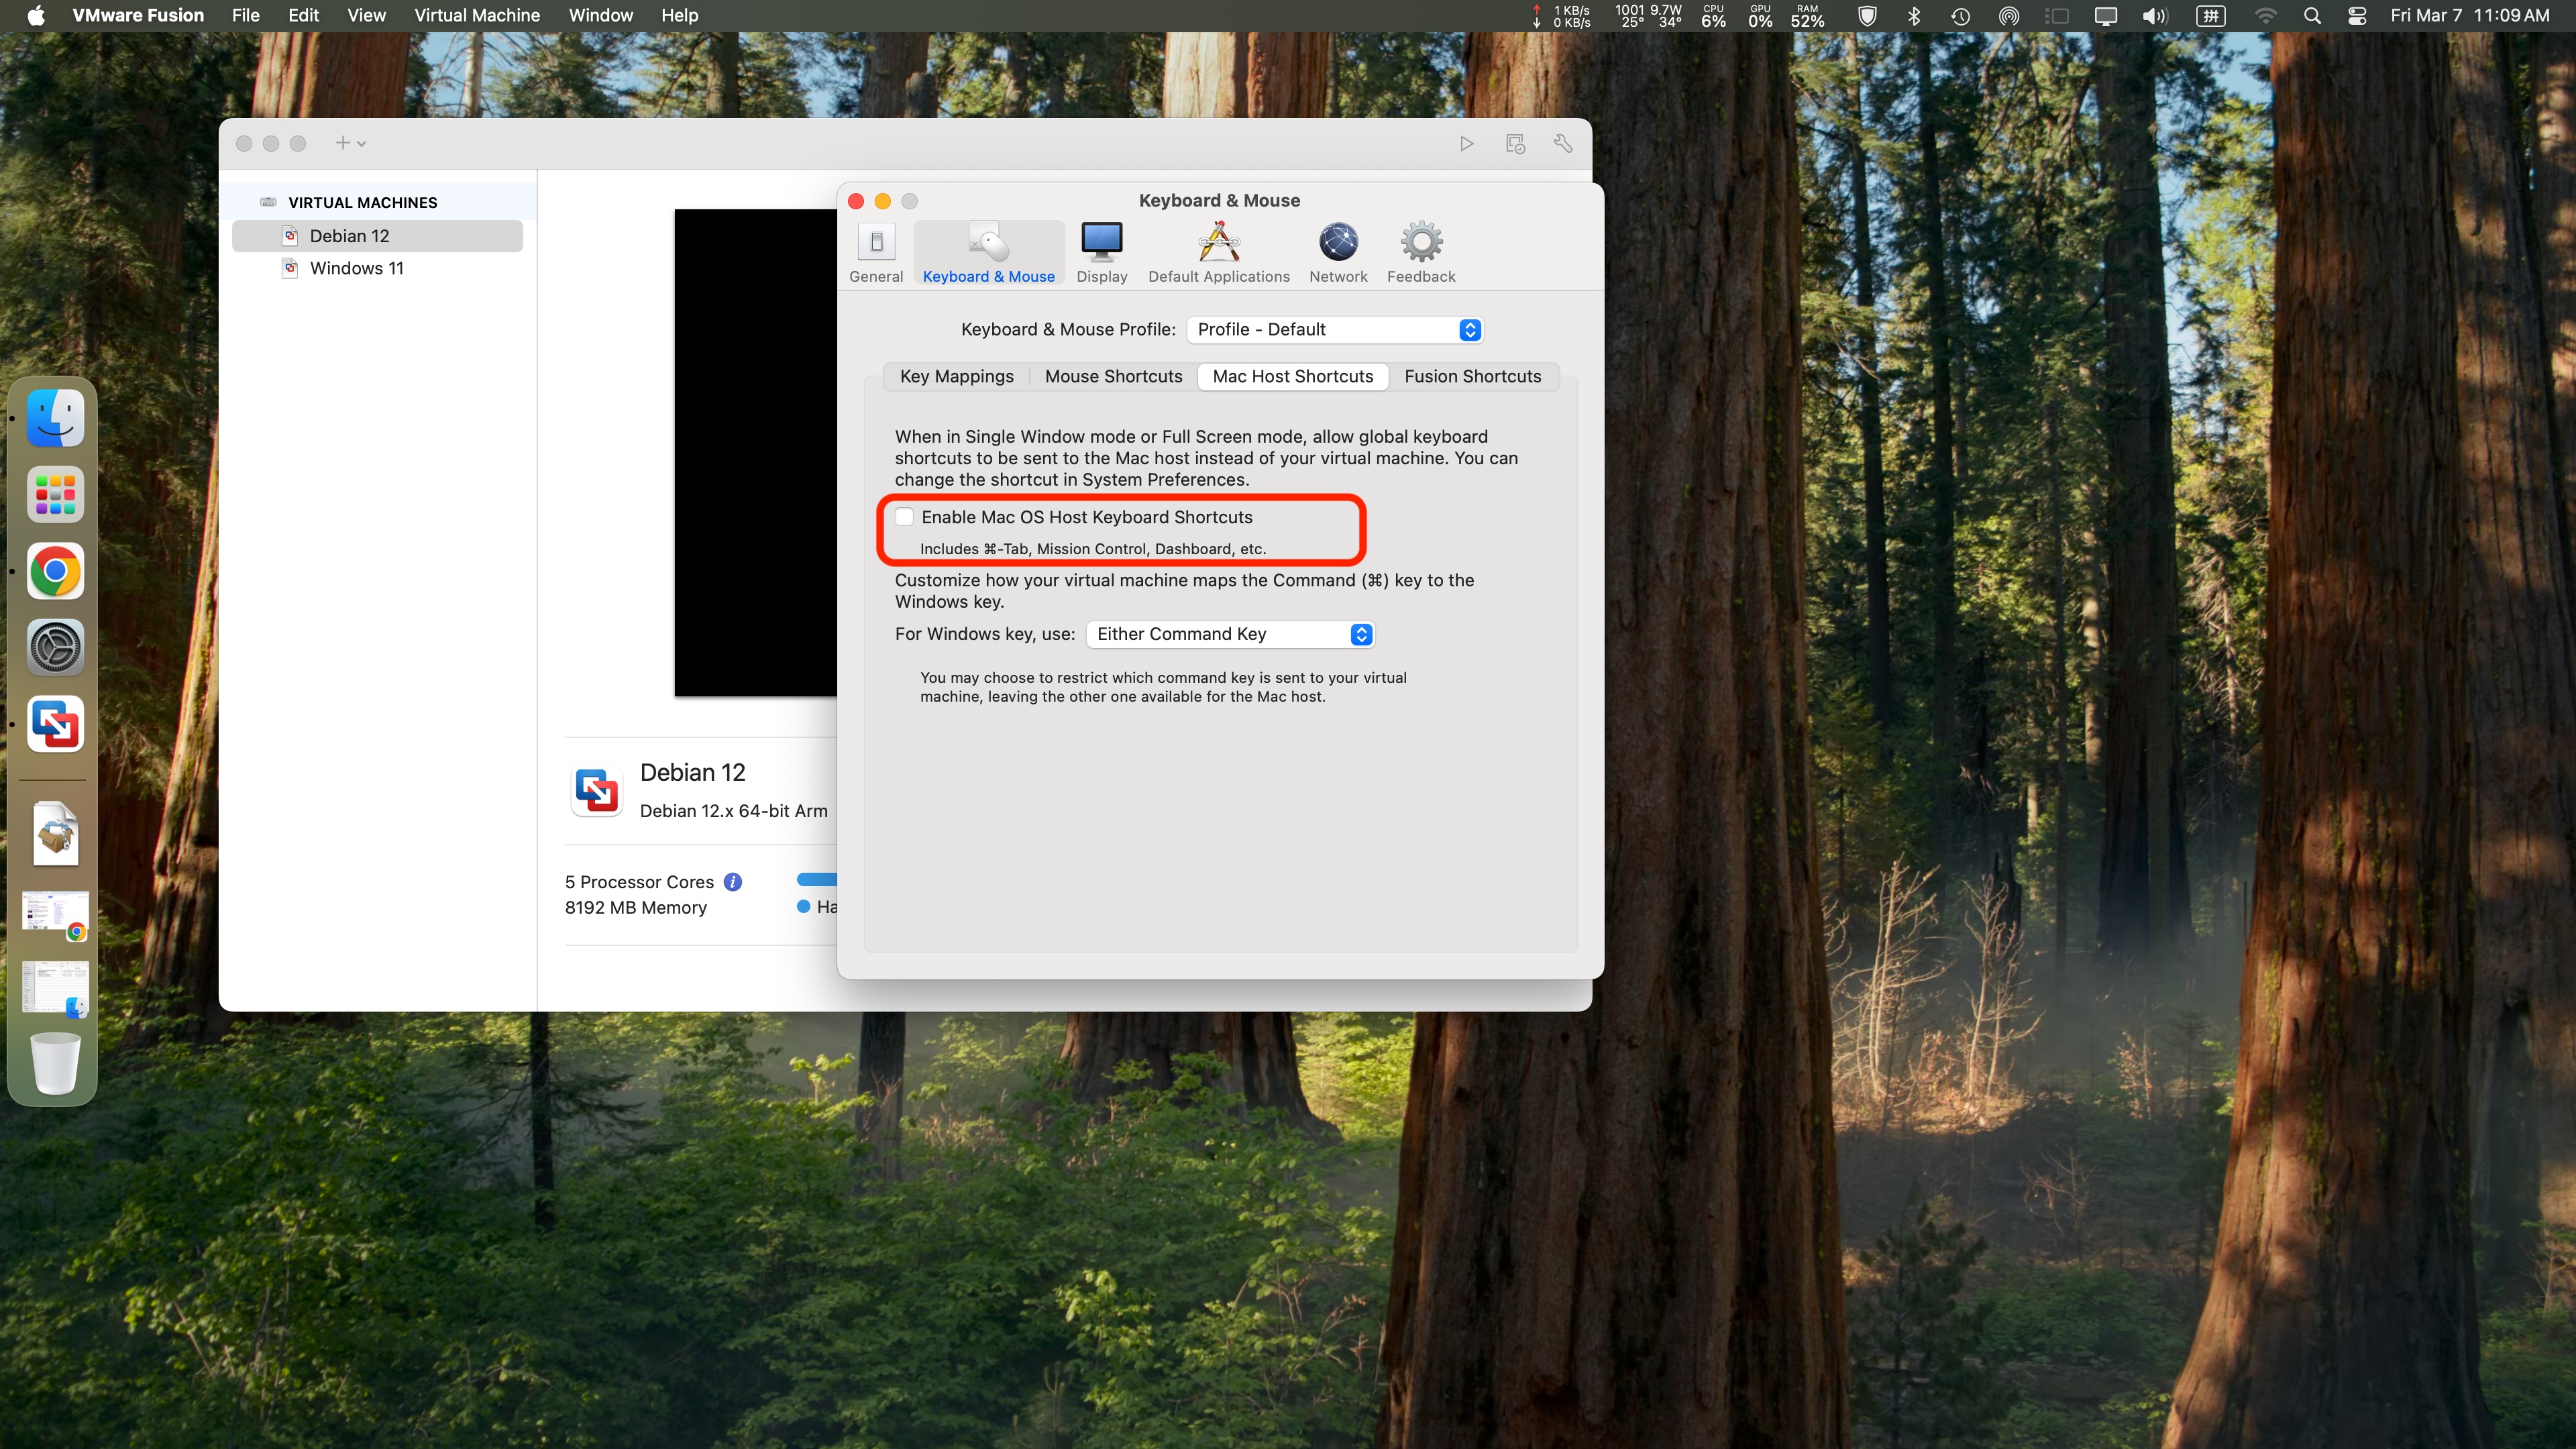This screenshot has width=2576, height=1449.
Task: Start the VM with the play button
Action: tap(1466, 144)
